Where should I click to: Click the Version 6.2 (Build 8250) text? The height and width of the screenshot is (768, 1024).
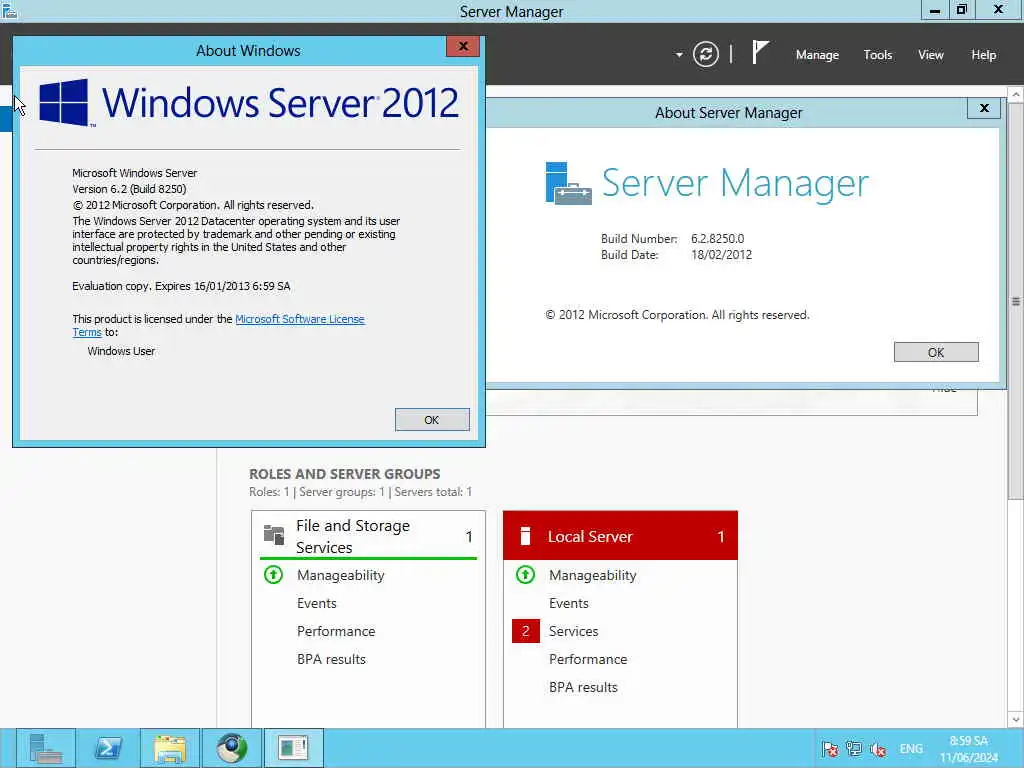(129, 189)
